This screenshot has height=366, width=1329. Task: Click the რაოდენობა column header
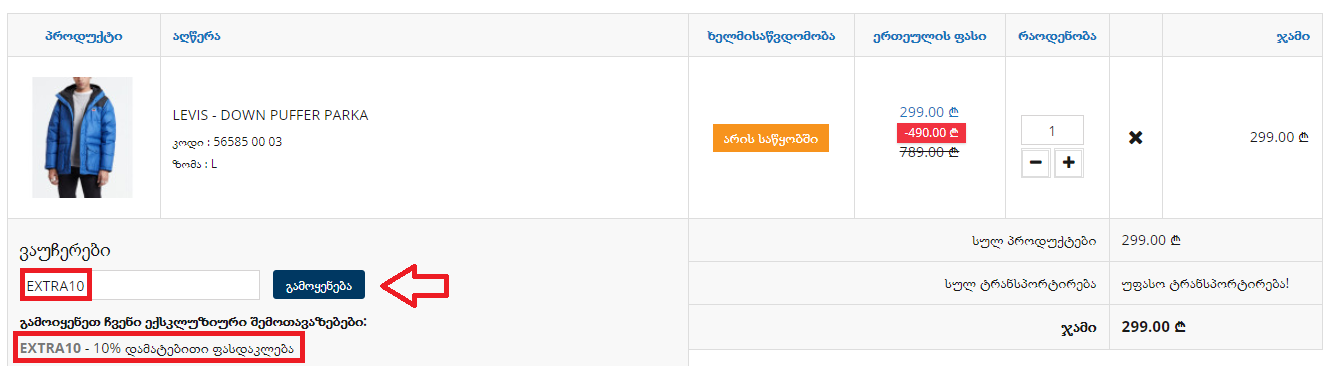coord(1057,36)
